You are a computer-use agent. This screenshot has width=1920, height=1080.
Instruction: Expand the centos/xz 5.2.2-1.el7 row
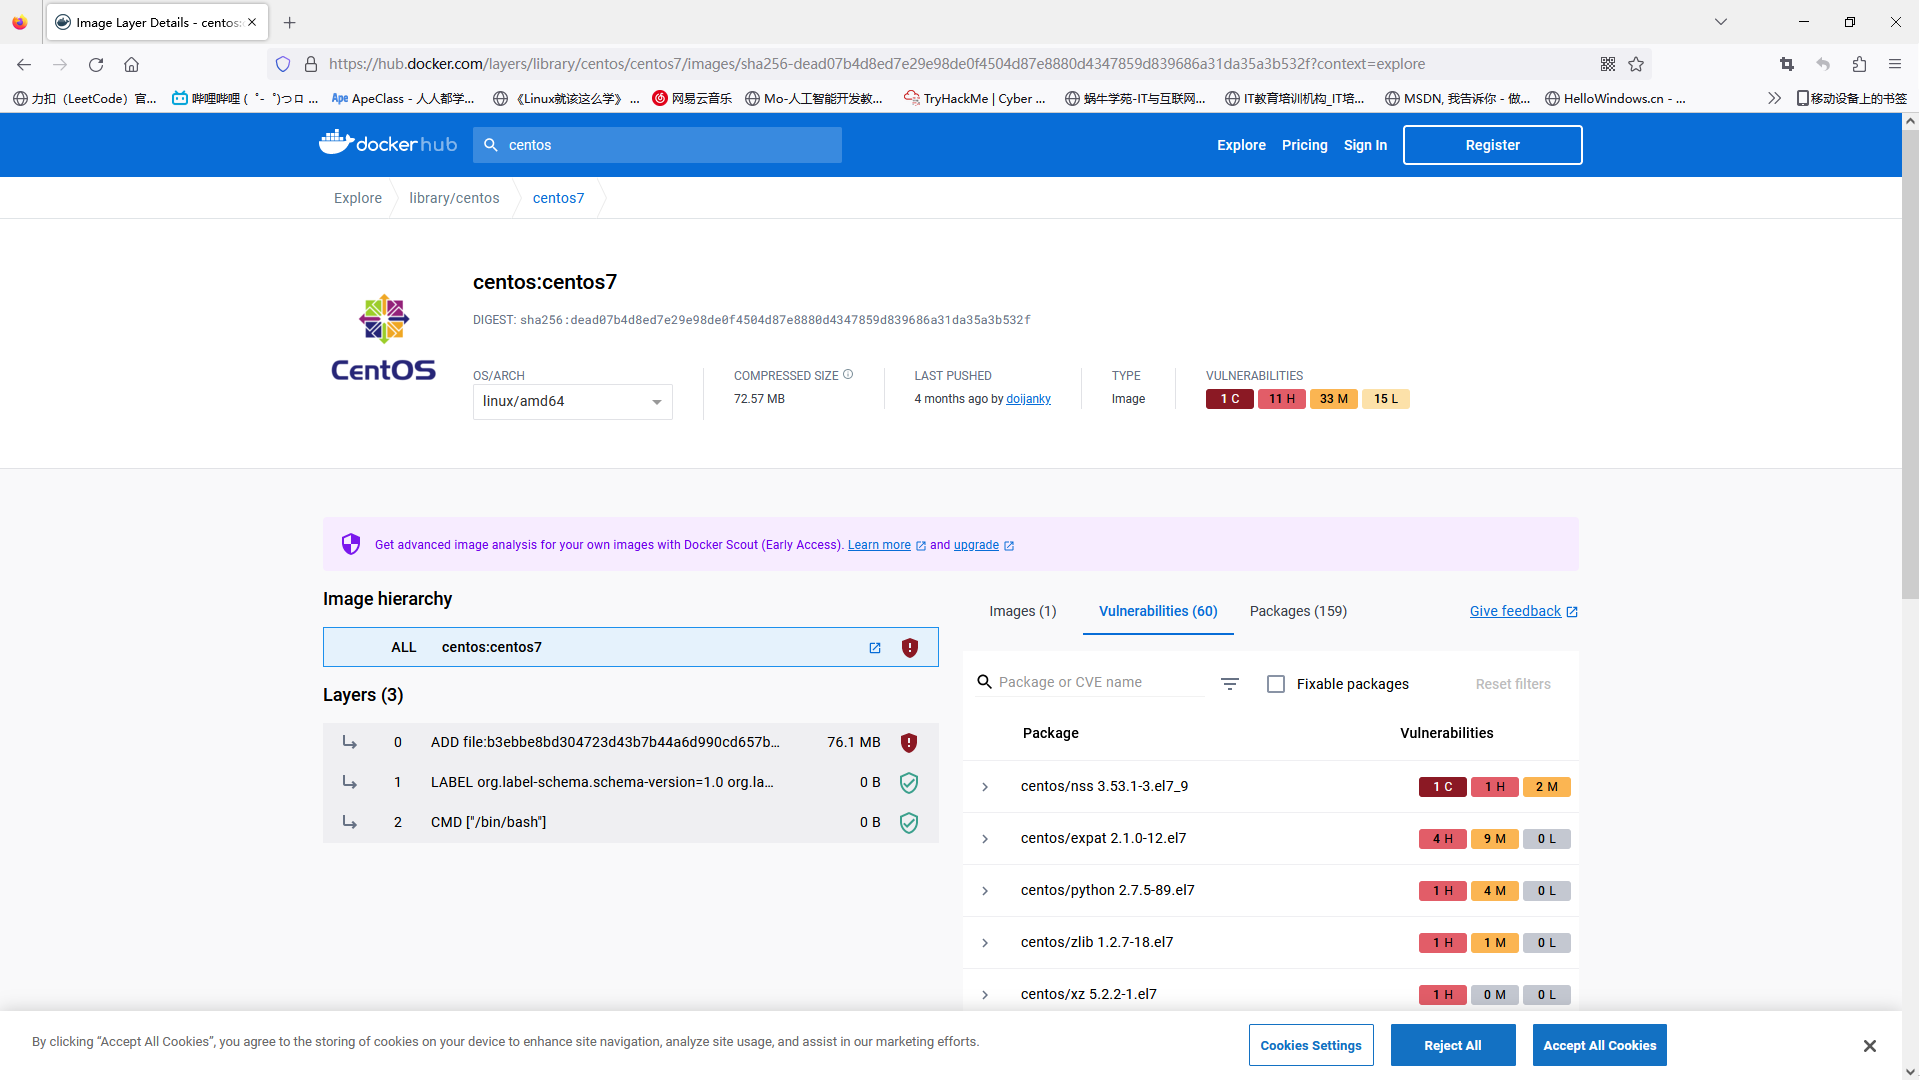pos(985,995)
